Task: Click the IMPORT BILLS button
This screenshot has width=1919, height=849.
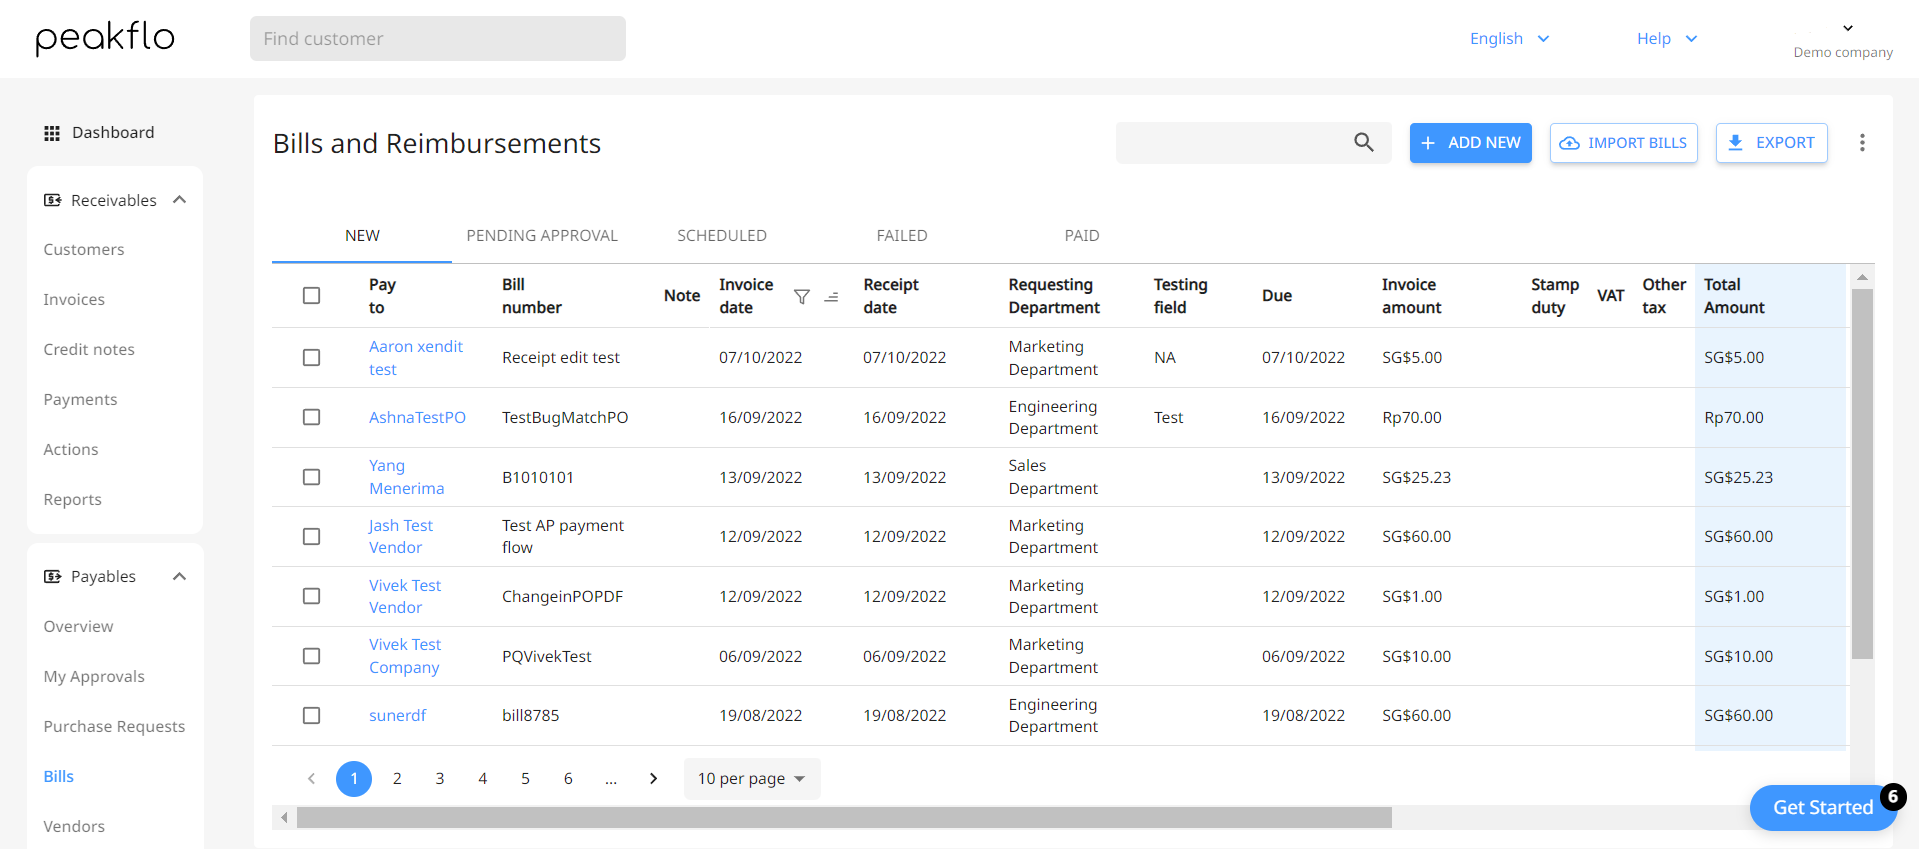Action: pos(1624,143)
